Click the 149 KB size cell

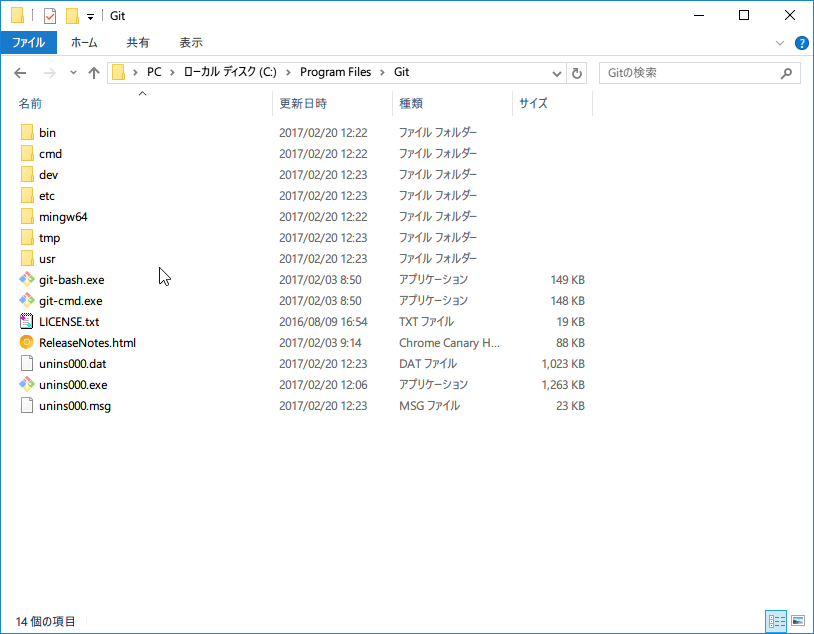pyautogui.click(x=567, y=280)
